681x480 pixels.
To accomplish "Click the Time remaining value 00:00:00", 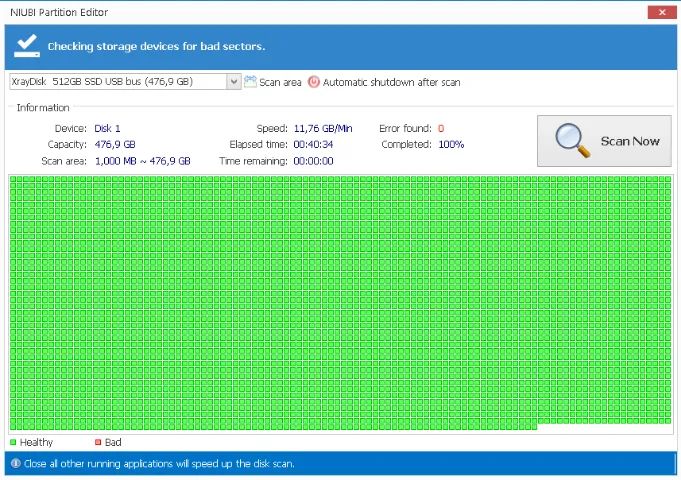I will [x=313, y=161].
